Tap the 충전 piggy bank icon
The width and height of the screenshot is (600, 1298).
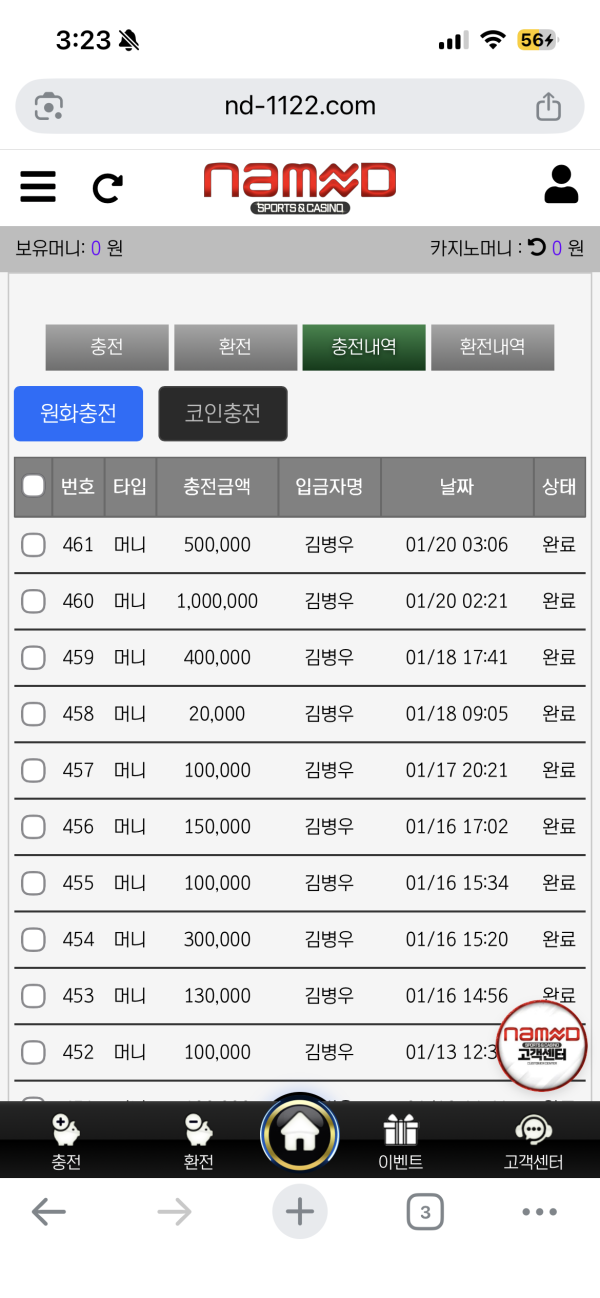coord(66,1131)
